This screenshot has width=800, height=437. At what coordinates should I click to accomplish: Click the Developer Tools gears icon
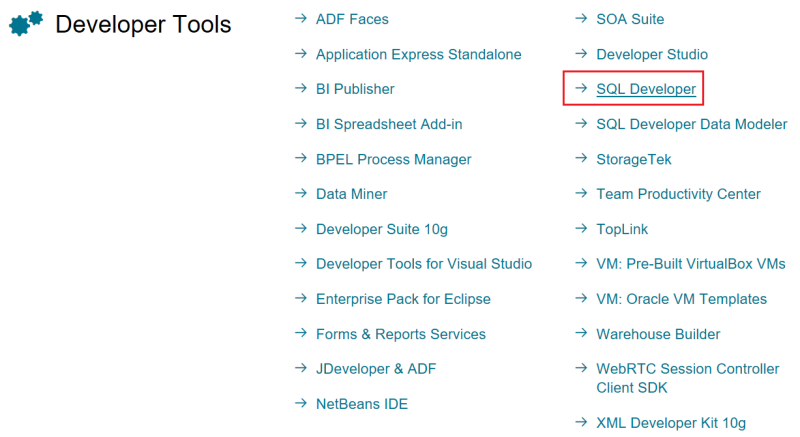26,23
